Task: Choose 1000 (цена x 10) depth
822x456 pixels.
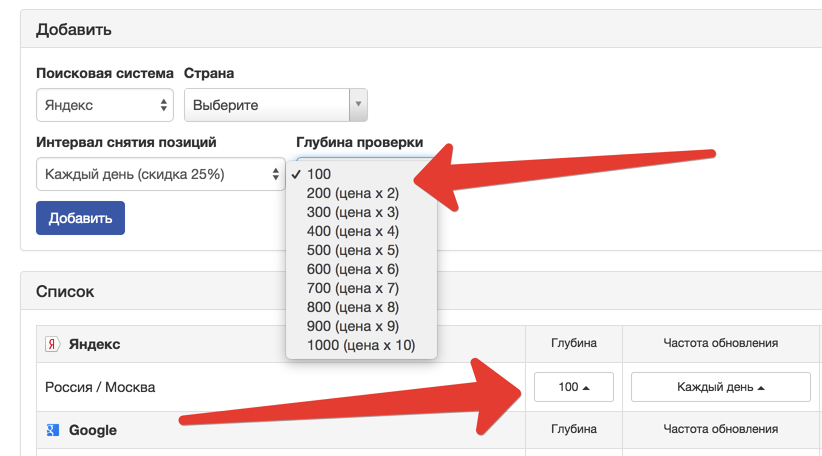Action: pyautogui.click(x=360, y=346)
